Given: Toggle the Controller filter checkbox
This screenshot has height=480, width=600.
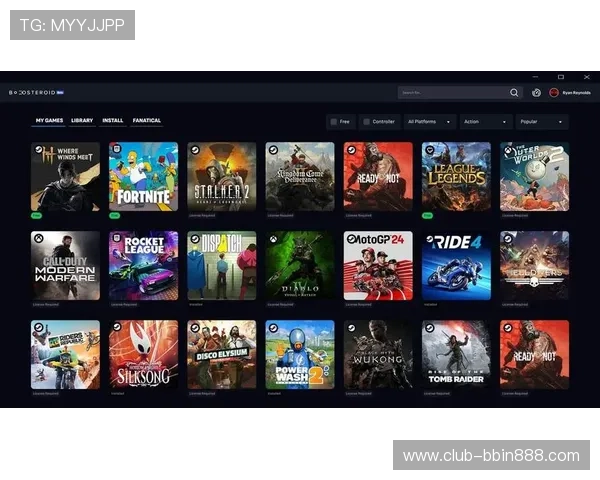Looking at the screenshot, I should click(366, 121).
